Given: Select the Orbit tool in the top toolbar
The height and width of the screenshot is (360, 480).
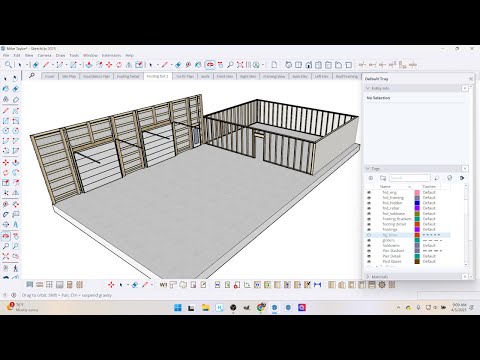Looking at the screenshot, I should 210,65.
